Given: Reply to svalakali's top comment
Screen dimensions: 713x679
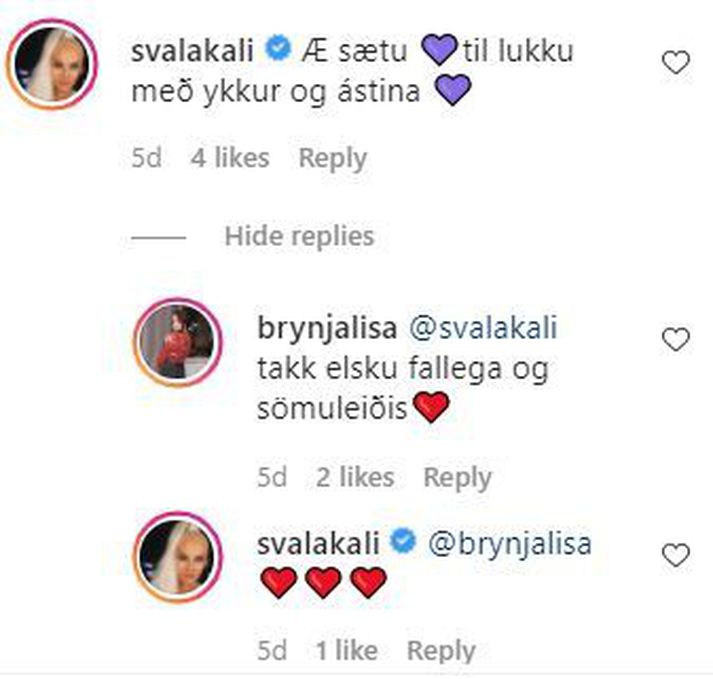Looking at the screenshot, I should point(332,159).
